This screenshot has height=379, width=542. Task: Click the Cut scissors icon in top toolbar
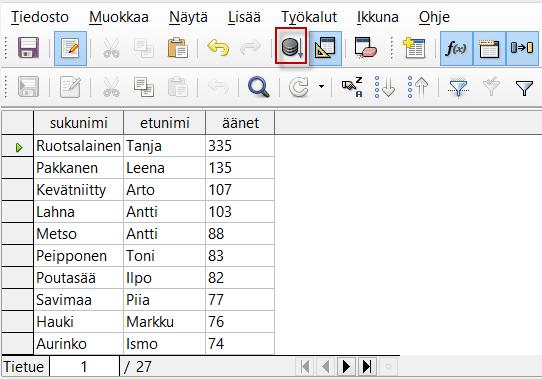pyautogui.click(x=111, y=48)
